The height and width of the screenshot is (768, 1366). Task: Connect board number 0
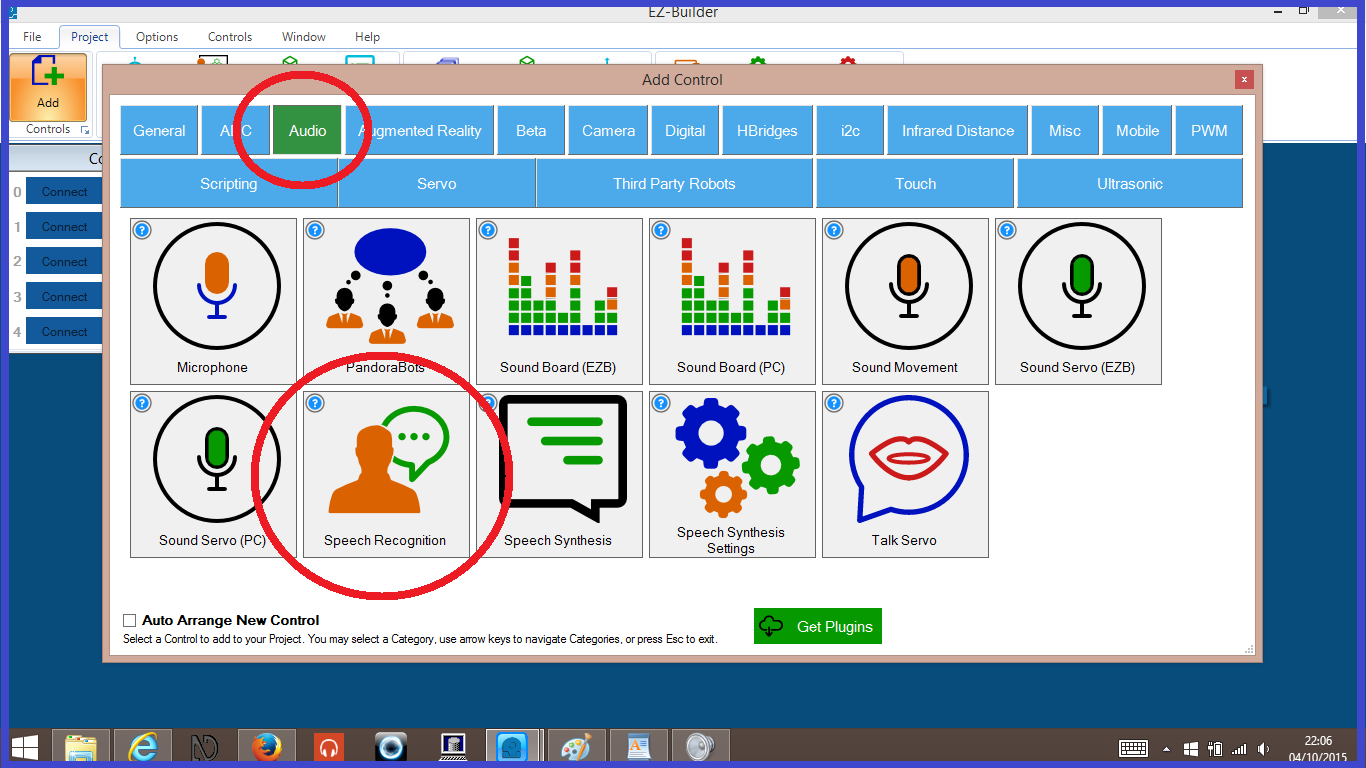65,192
